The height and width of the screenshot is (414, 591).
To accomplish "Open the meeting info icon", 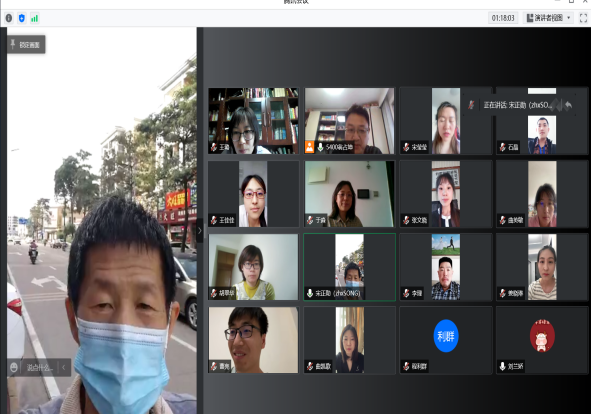I will [x=9, y=18].
